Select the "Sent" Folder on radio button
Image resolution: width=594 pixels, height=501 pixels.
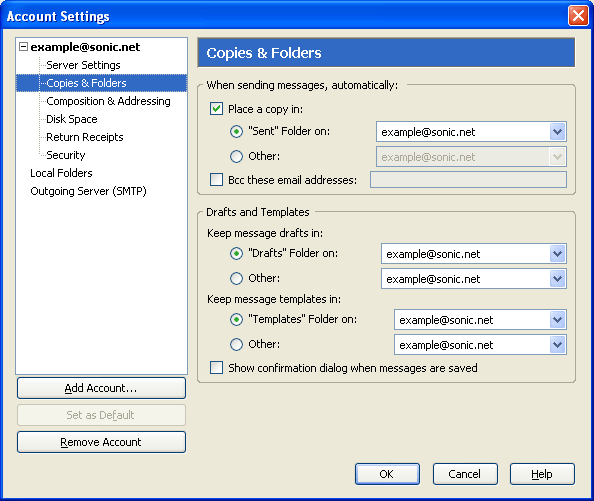coord(236,131)
